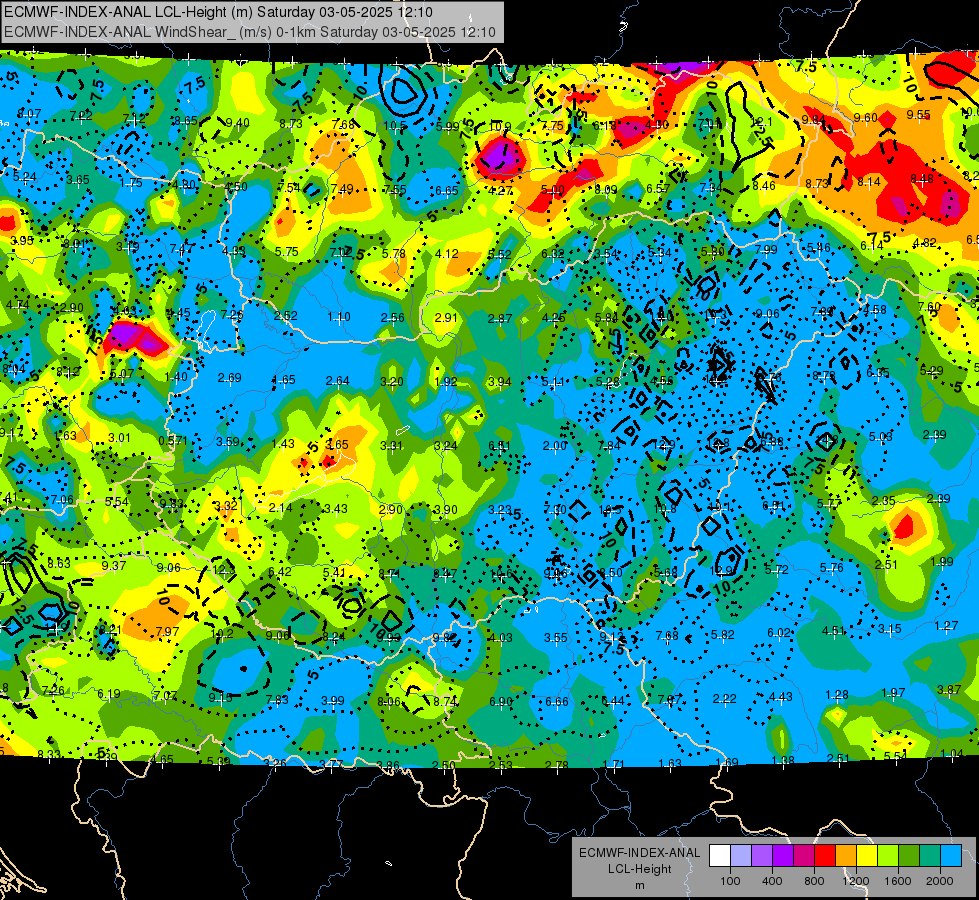Click the '100' legend tick label
The image size is (979, 900).
[x=730, y=881]
